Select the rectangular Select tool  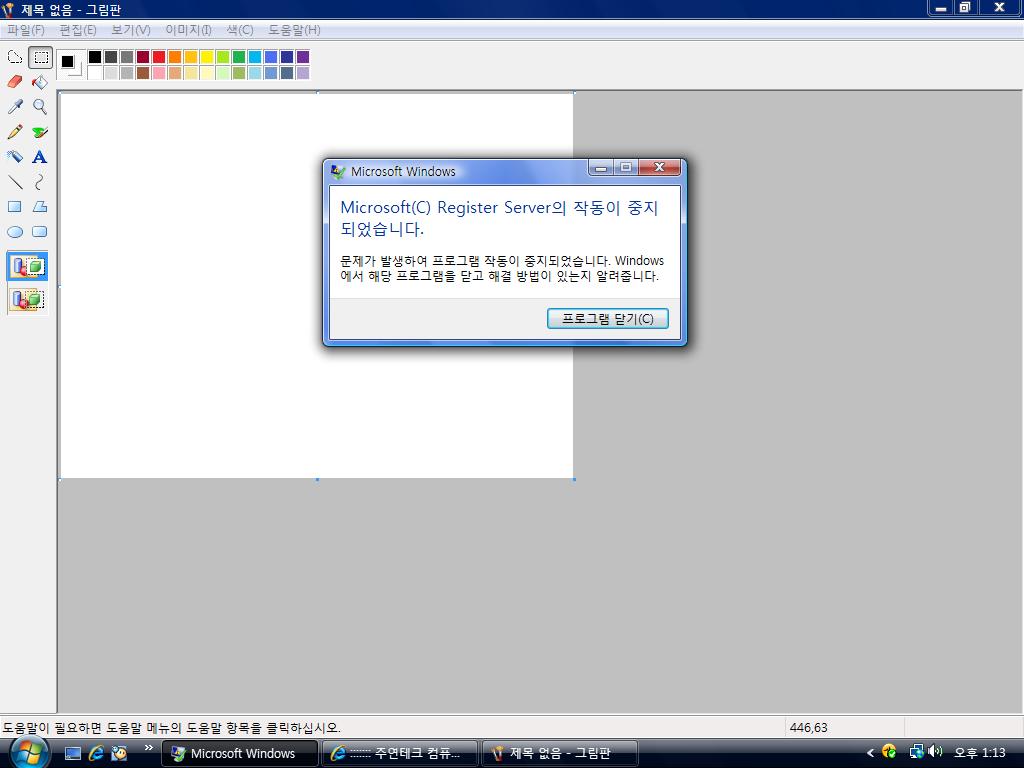[x=40, y=57]
